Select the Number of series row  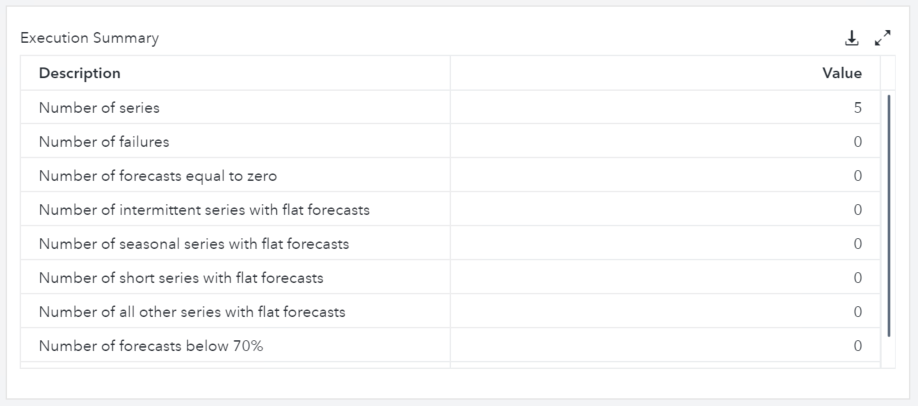[99, 108]
